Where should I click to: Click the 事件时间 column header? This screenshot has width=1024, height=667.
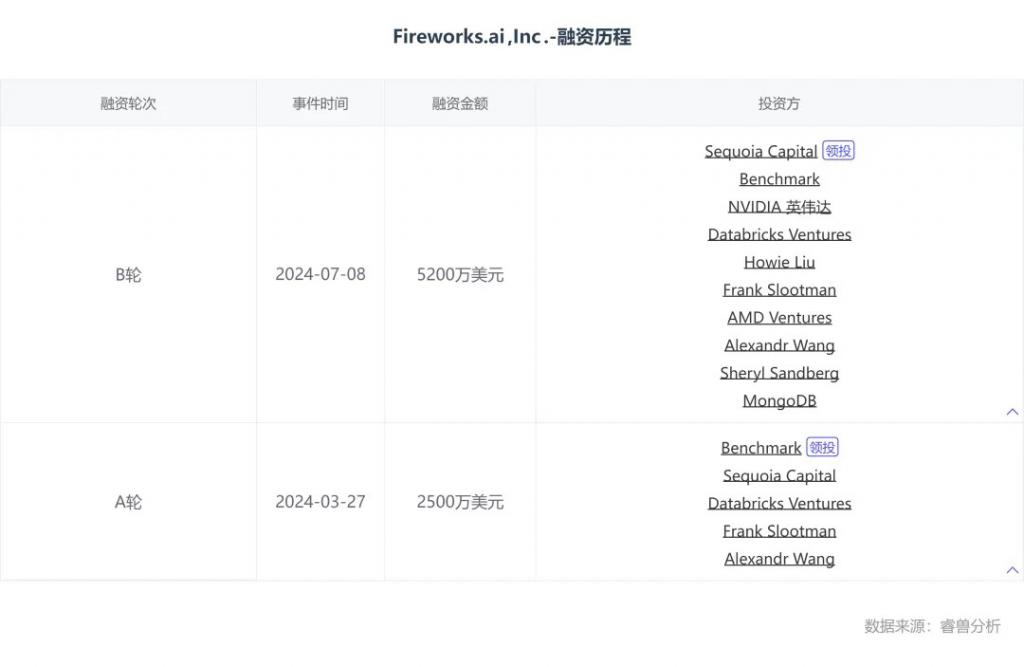tap(320, 103)
